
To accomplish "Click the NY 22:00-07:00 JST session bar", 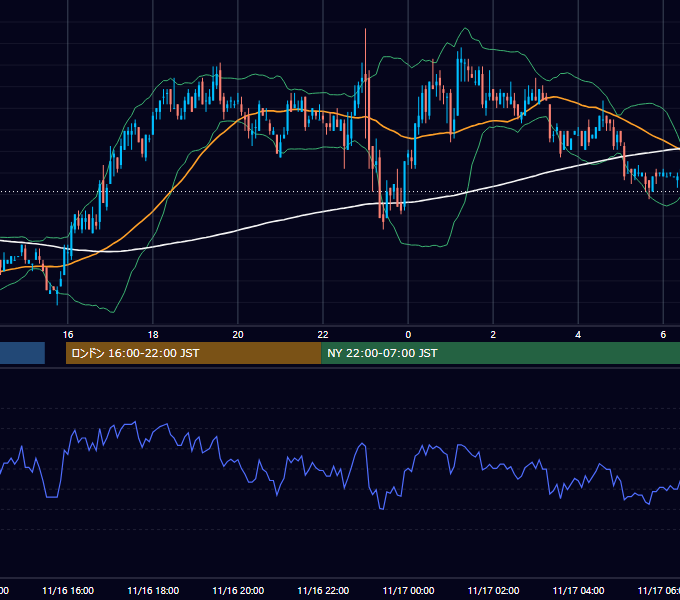I will [500, 353].
